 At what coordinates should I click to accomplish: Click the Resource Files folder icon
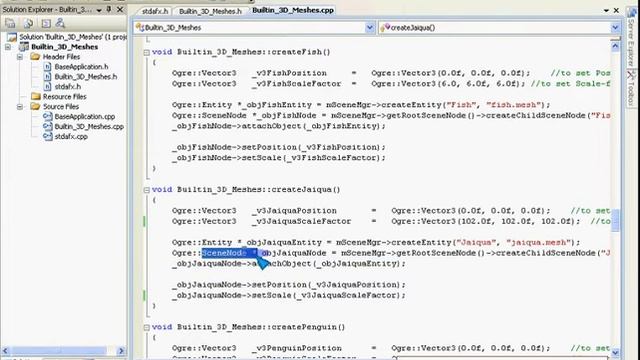coord(36,97)
